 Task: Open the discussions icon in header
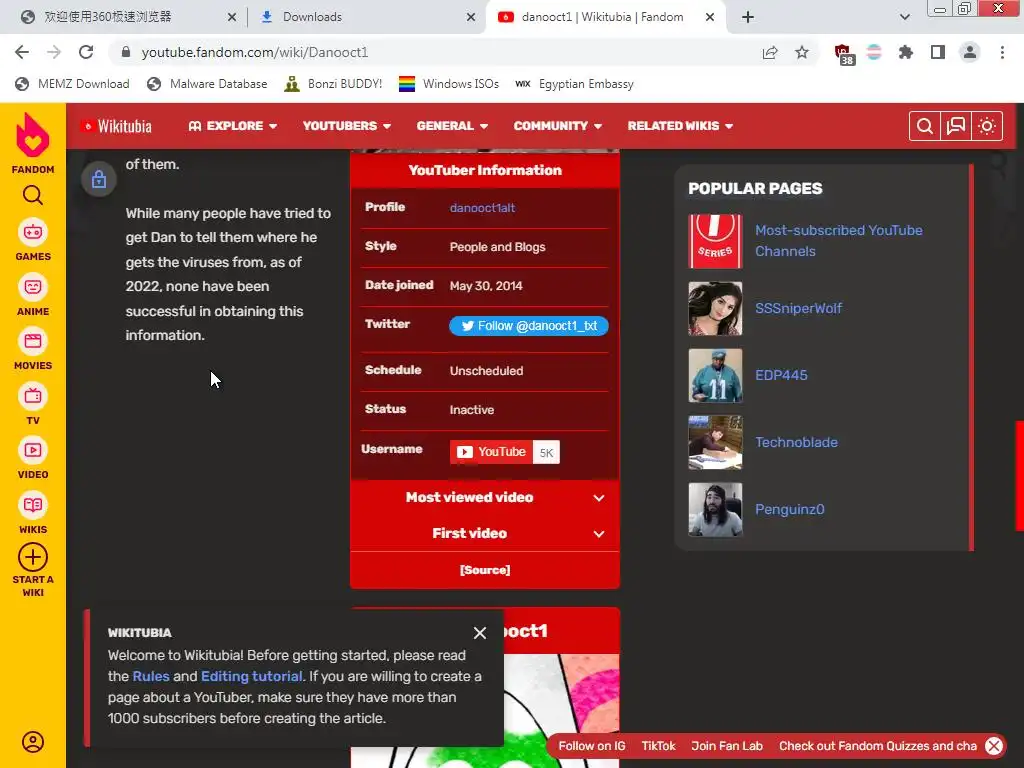(956, 126)
